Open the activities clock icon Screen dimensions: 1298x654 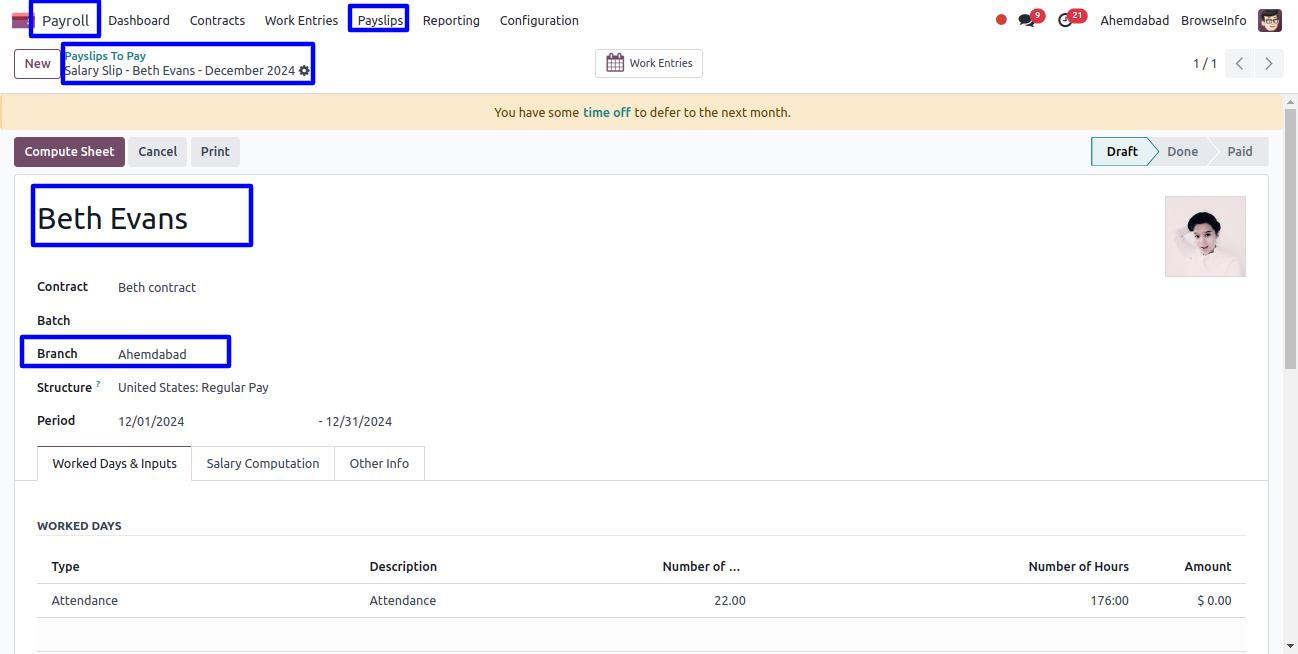tap(1066, 20)
